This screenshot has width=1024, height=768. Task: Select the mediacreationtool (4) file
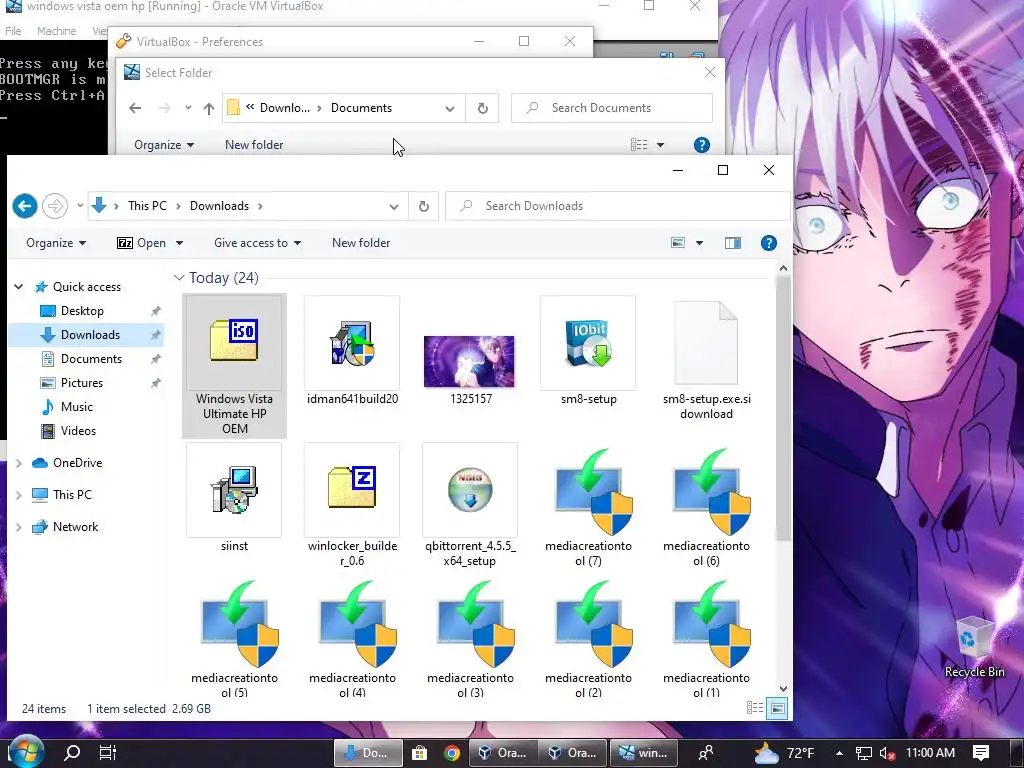[352, 639]
